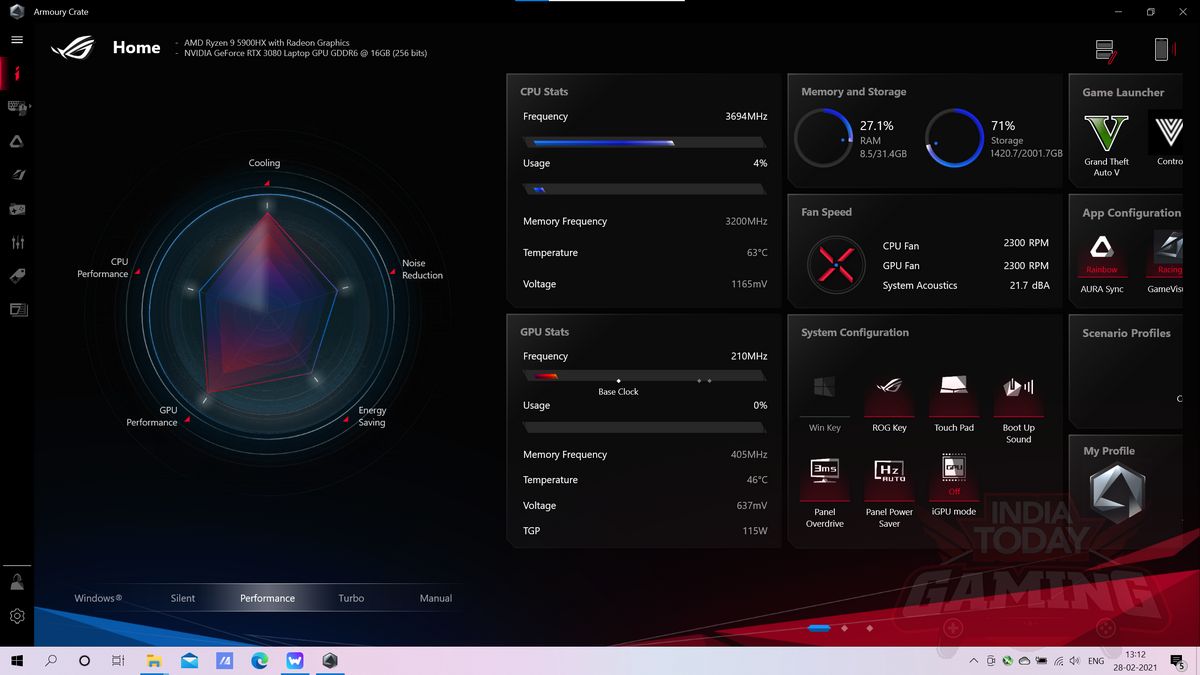Click the GPU Performance radar label

point(152,416)
